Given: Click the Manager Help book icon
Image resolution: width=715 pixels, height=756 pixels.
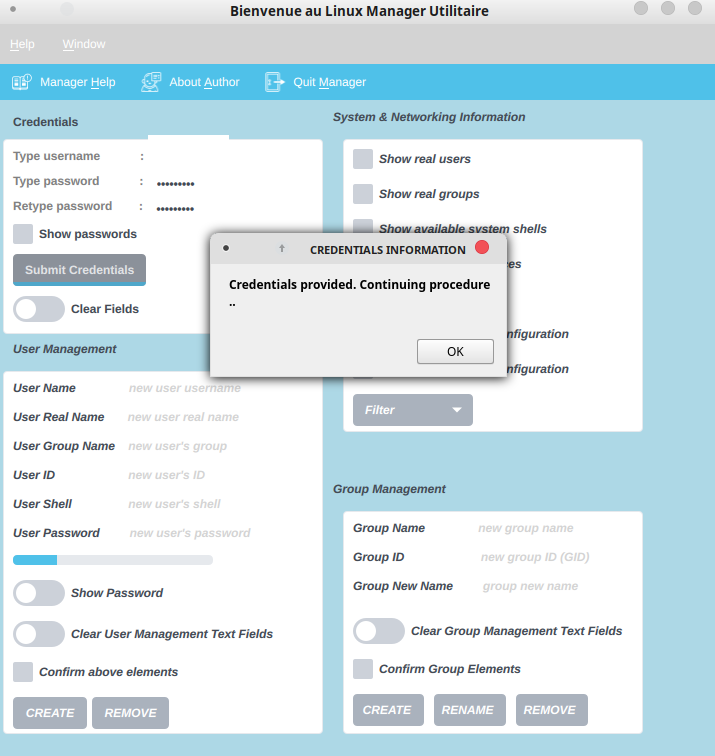Looking at the screenshot, I should [22, 82].
